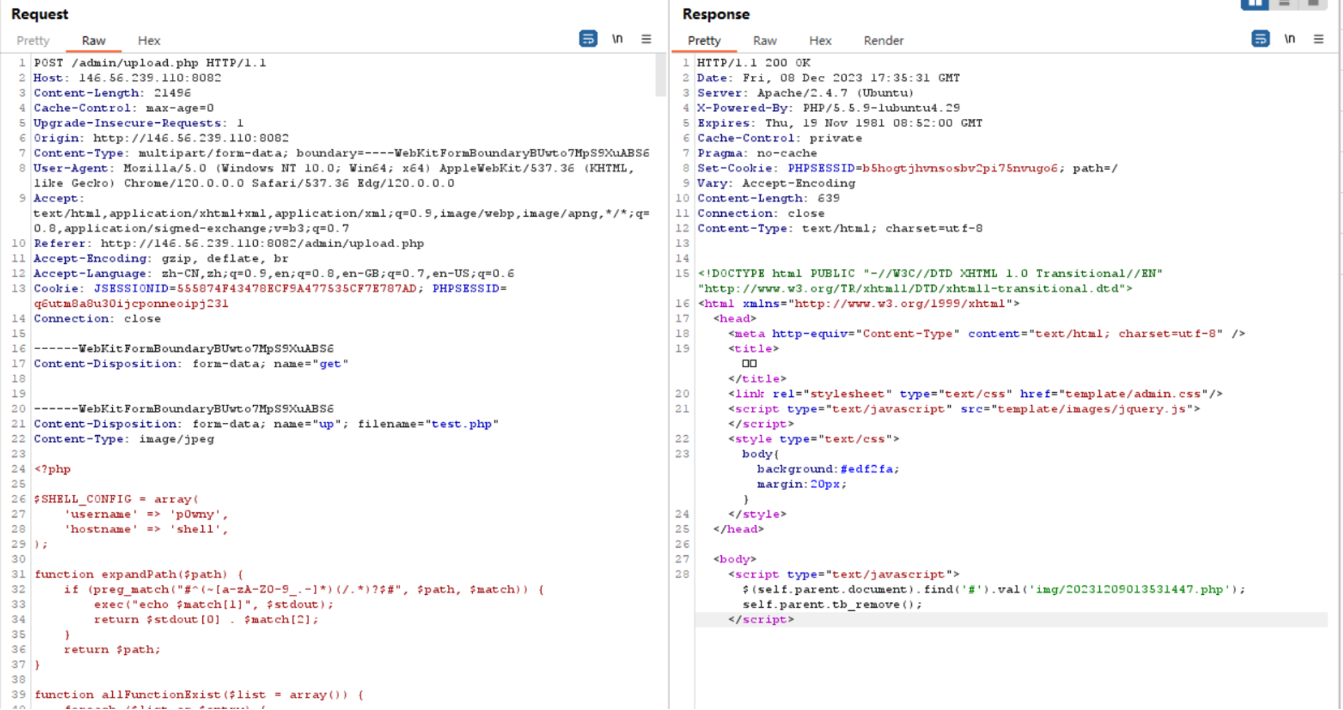Click the $SHELL_CONFIG = array( line

(x=116, y=498)
